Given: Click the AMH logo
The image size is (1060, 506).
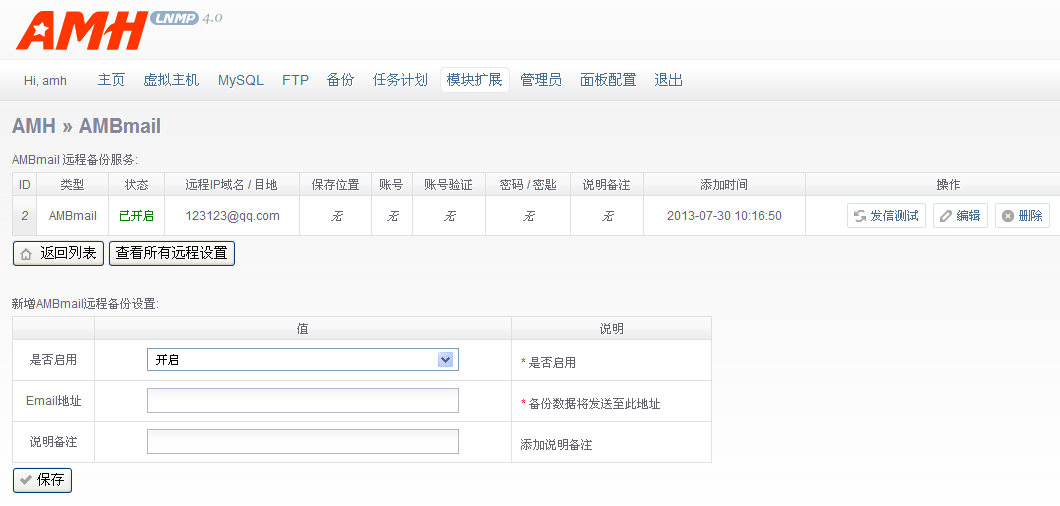Looking at the screenshot, I should click(x=82, y=31).
